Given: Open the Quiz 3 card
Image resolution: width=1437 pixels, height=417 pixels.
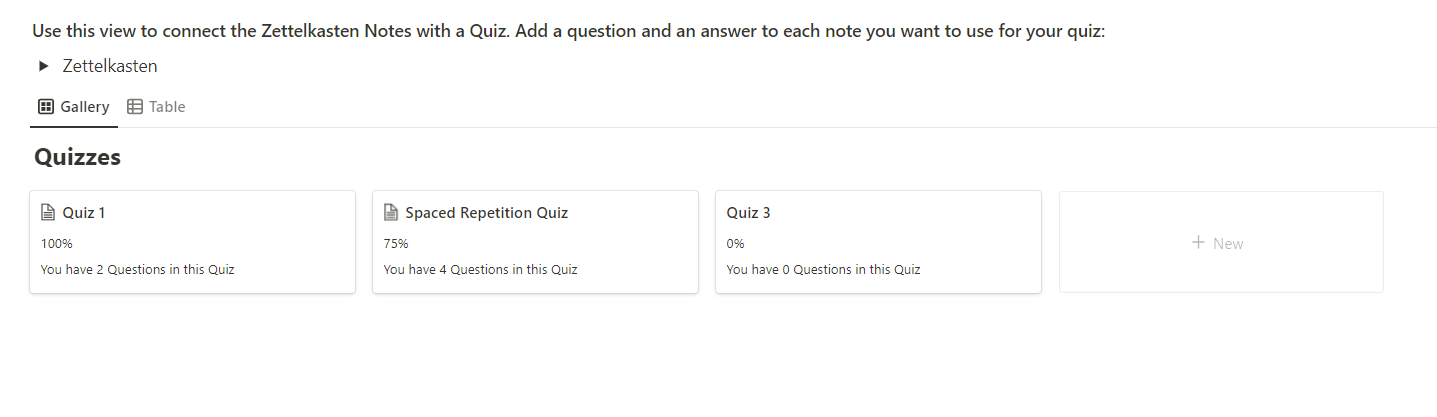Looking at the screenshot, I should pos(878,242).
